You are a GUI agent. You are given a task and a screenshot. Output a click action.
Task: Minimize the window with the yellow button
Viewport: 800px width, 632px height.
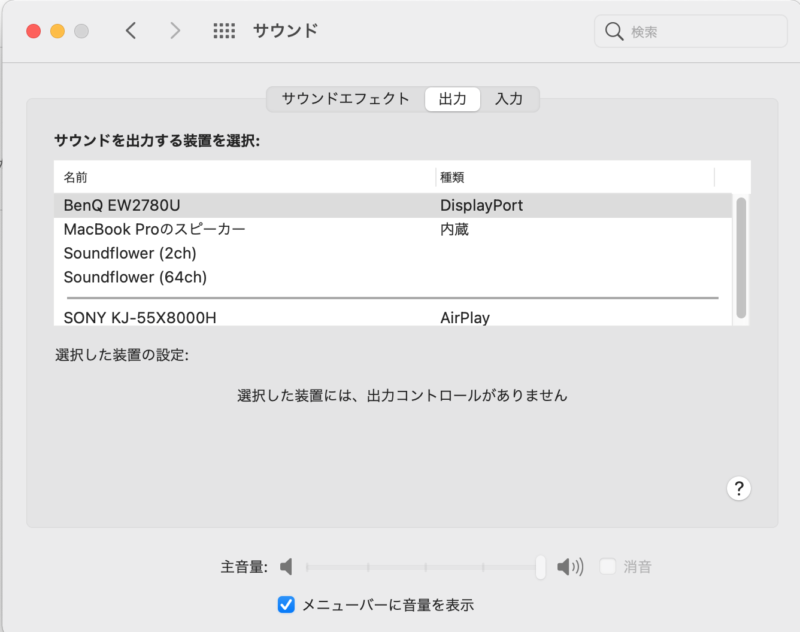[x=58, y=31]
